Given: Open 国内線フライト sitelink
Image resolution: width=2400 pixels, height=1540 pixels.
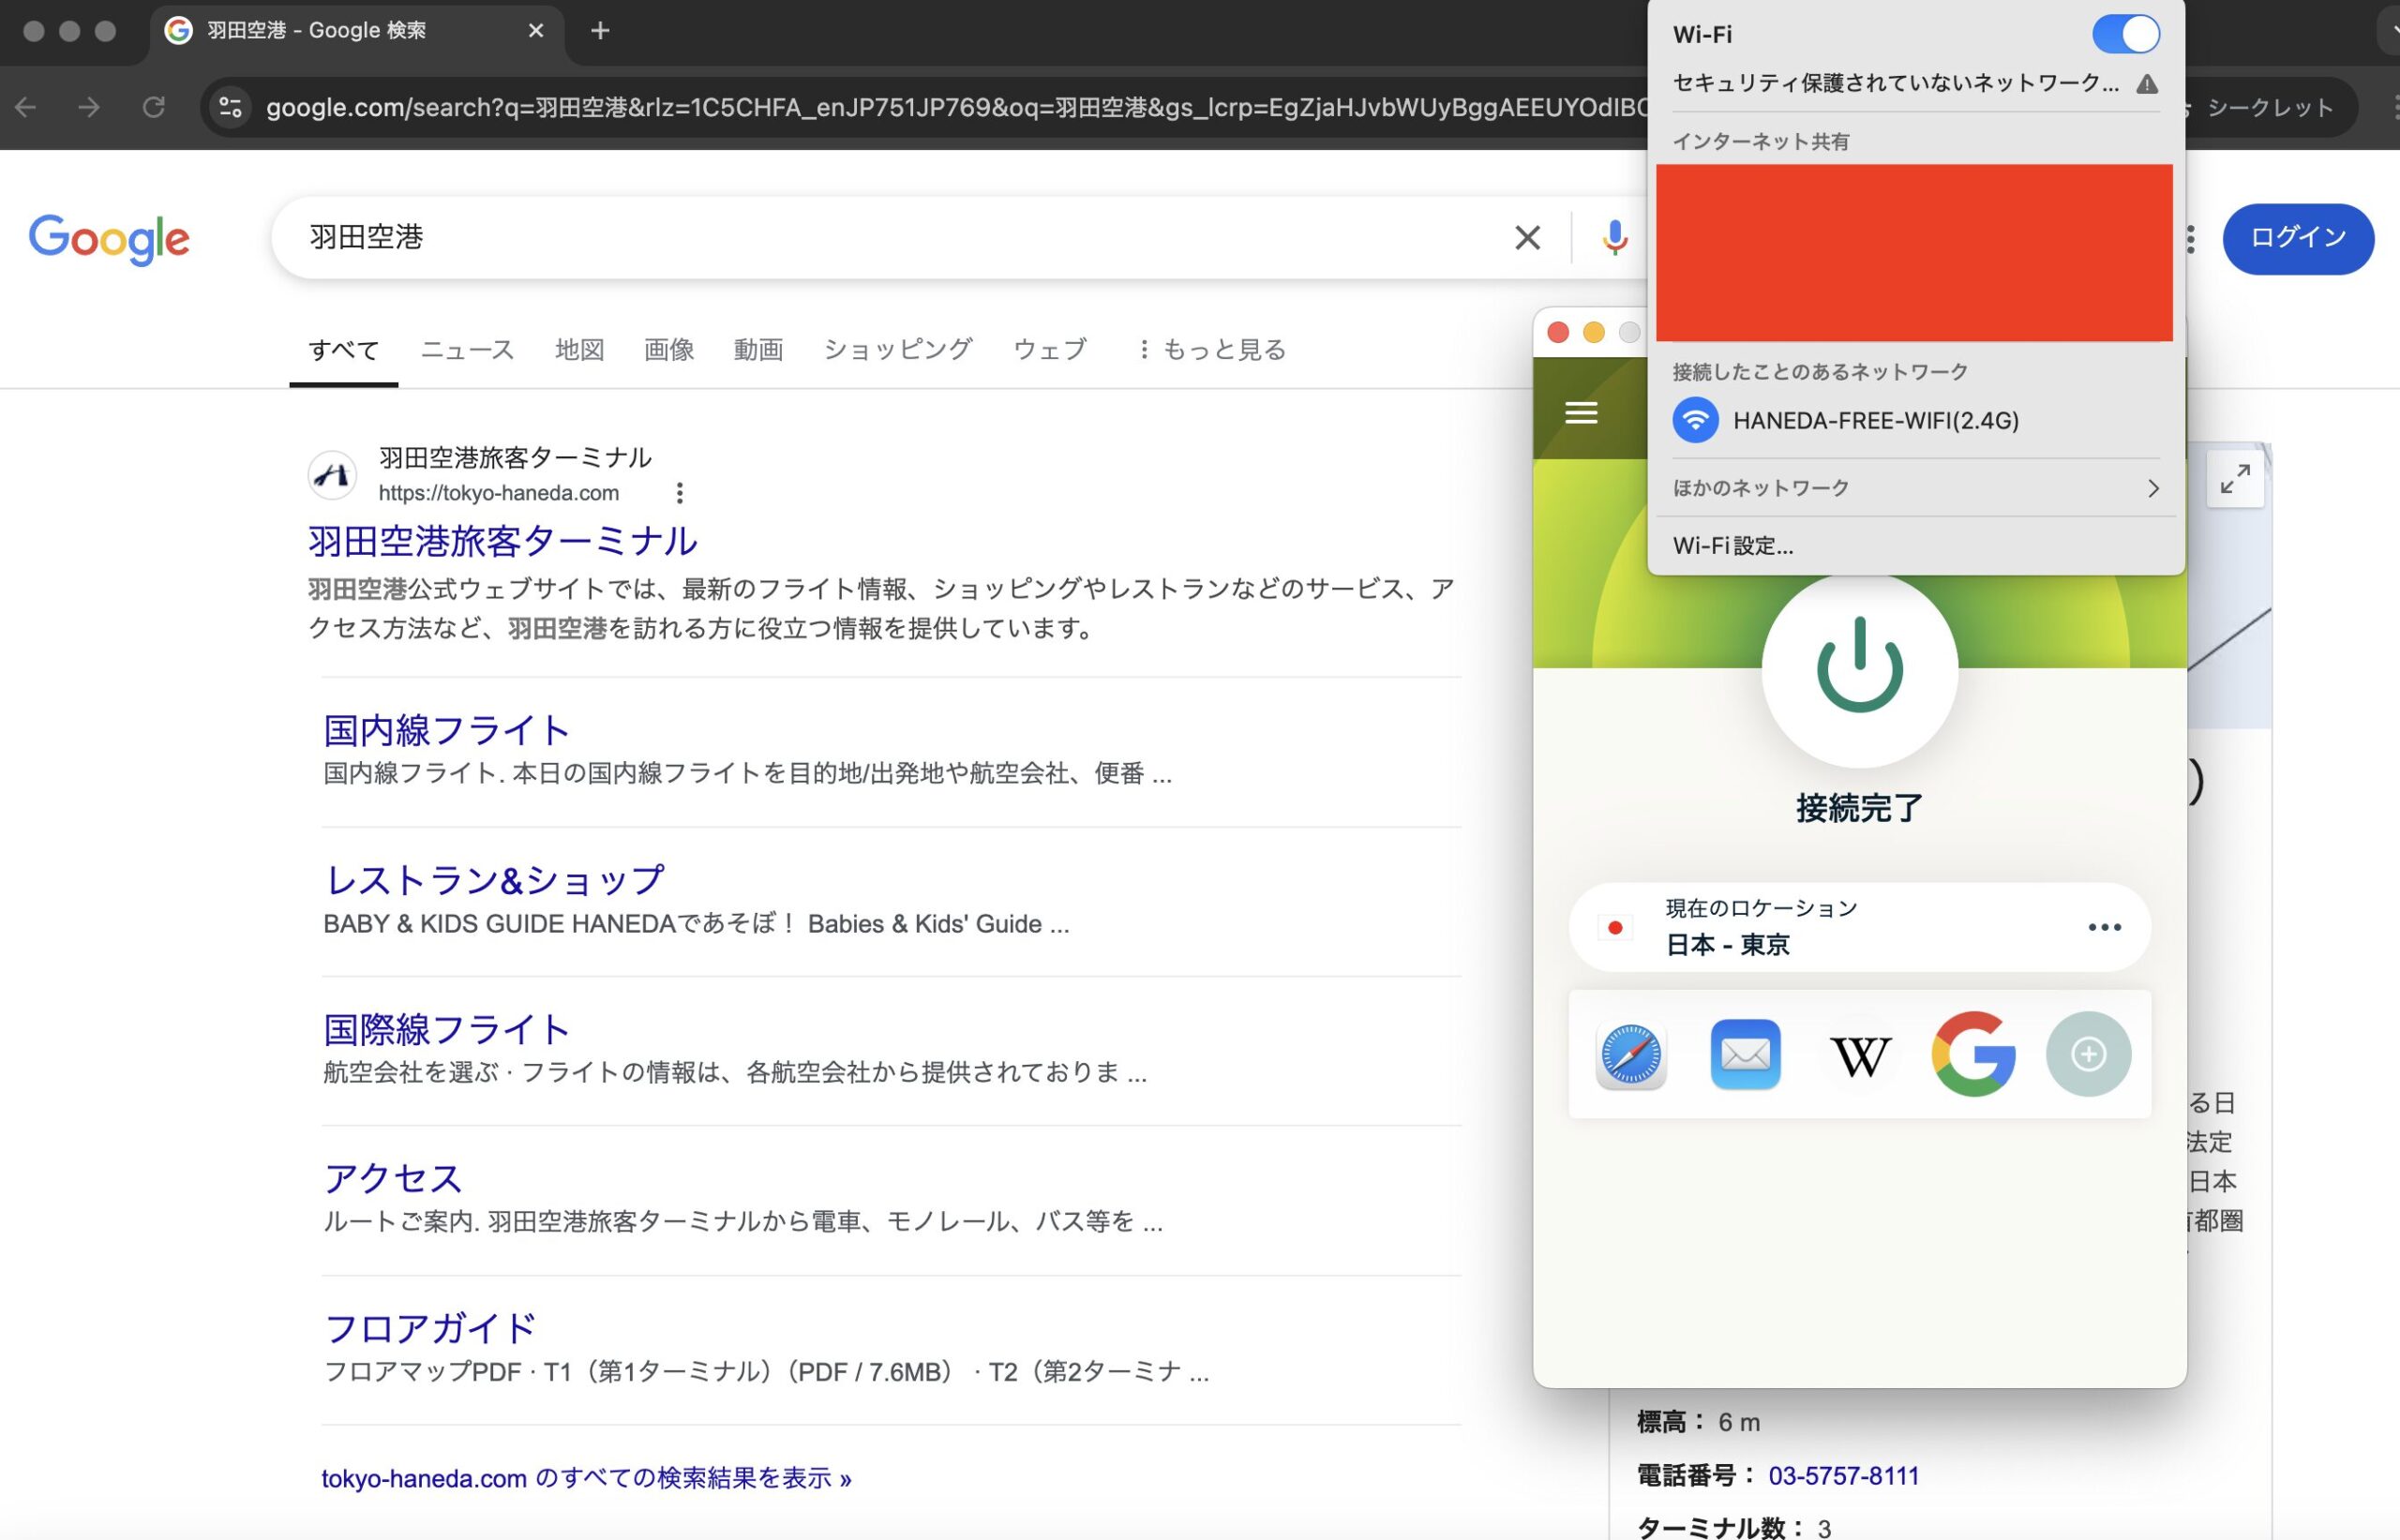Looking at the screenshot, I should pyautogui.click(x=446, y=730).
